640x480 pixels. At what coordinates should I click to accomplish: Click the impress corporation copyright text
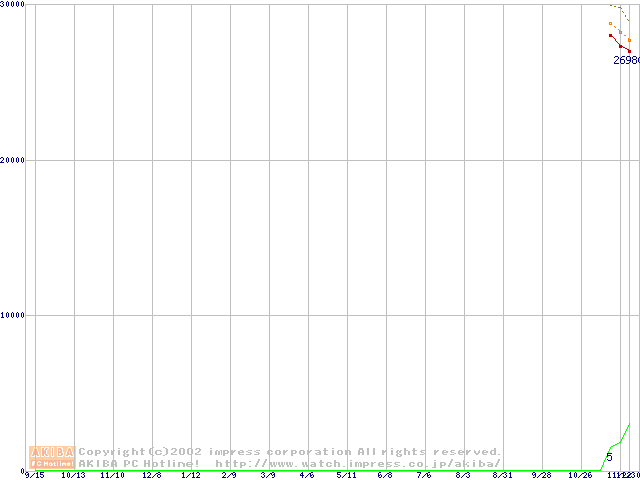[x=289, y=451]
